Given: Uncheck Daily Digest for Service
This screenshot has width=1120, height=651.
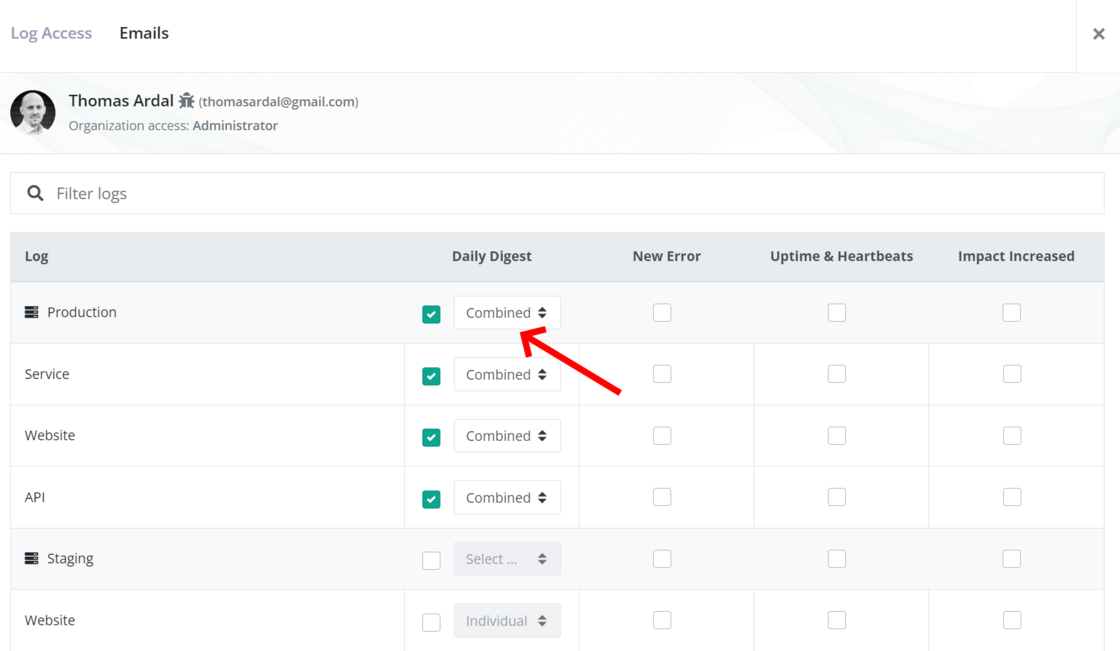Looking at the screenshot, I should [431, 376].
